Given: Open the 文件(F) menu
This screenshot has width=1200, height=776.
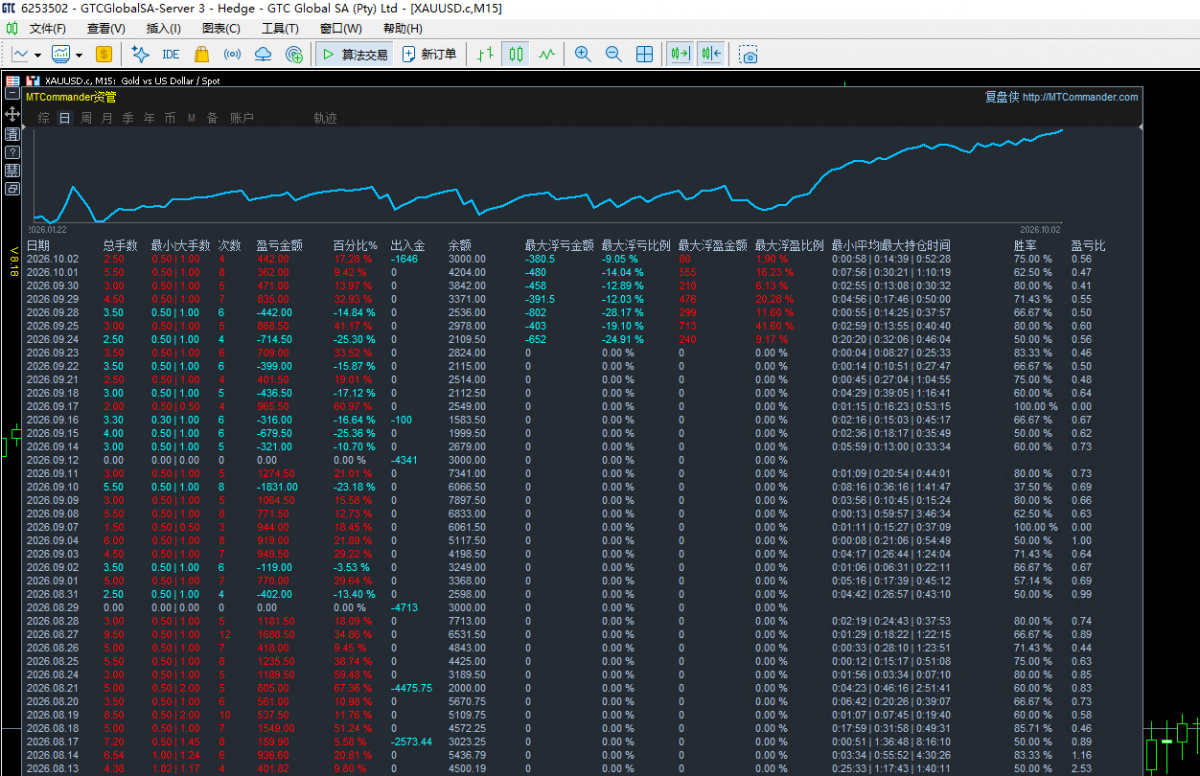Looking at the screenshot, I should click(x=48, y=28).
